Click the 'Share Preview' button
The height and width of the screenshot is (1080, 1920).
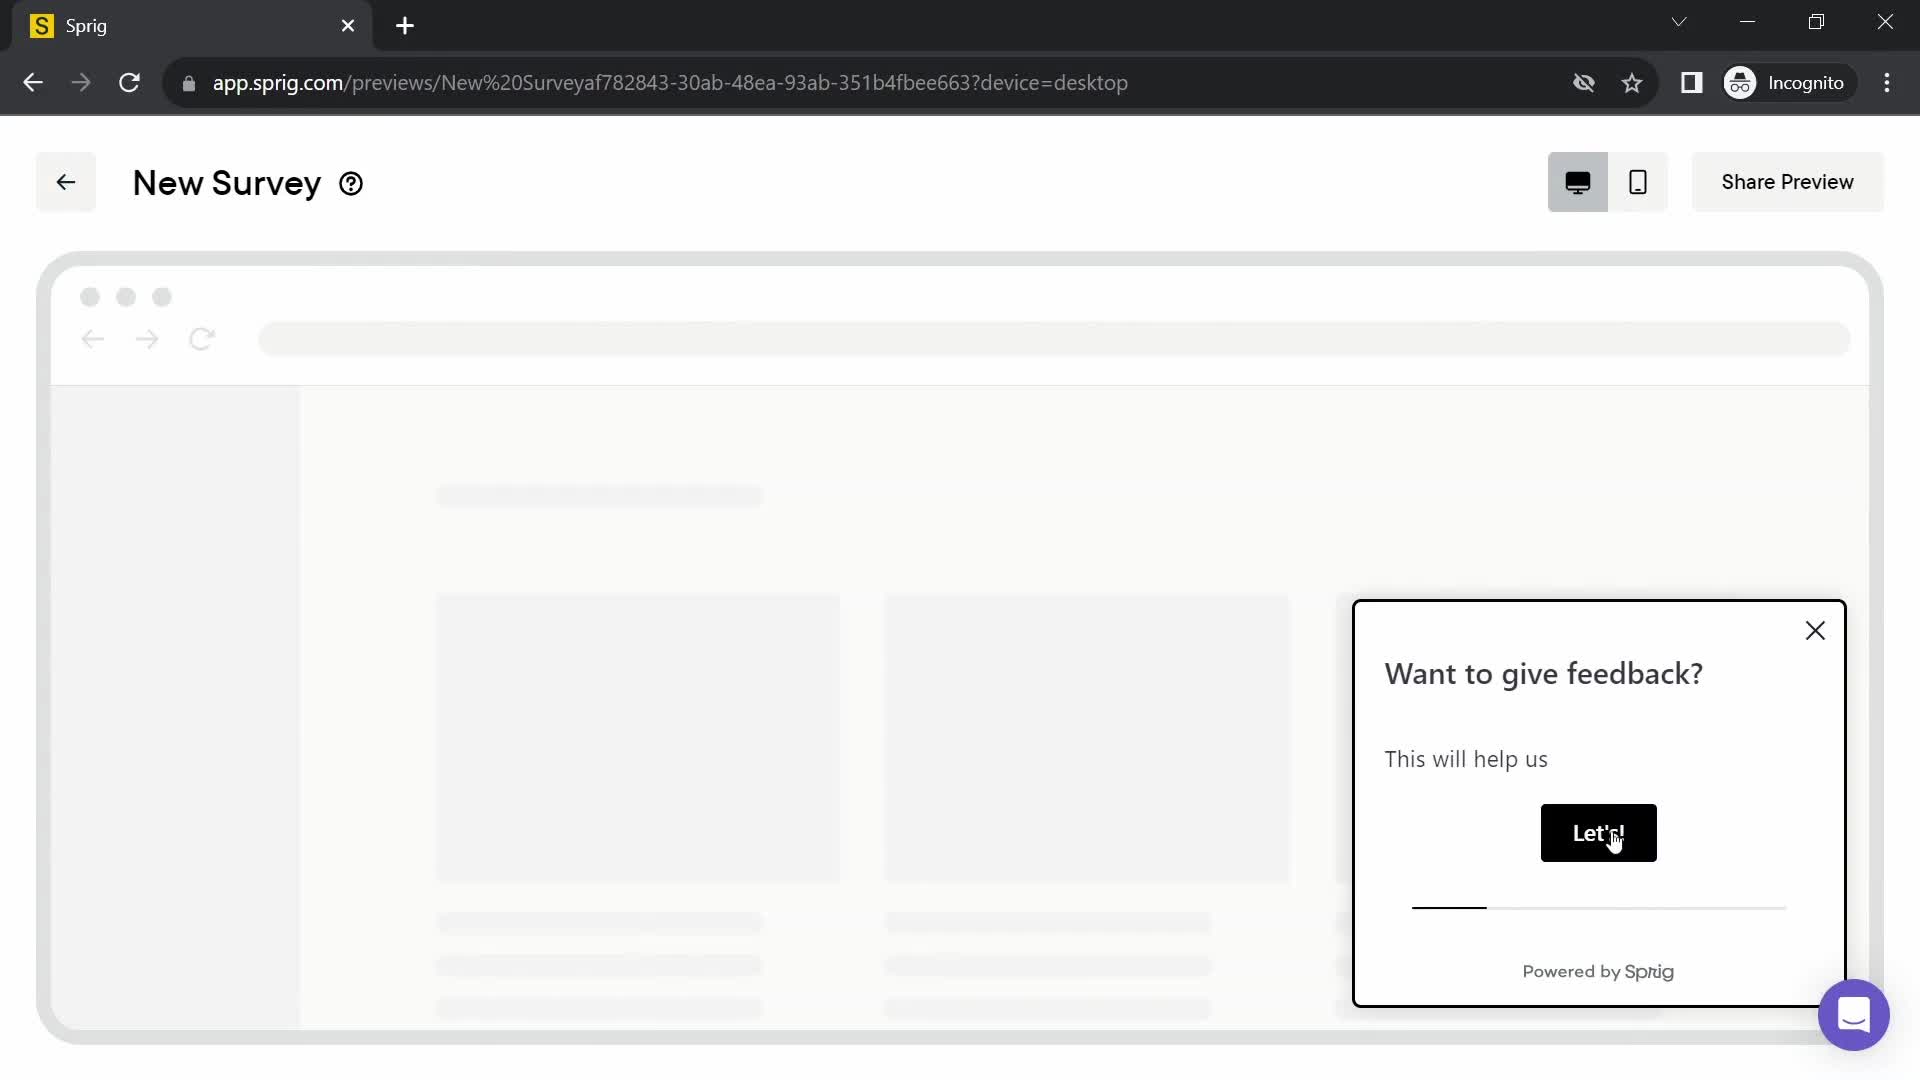point(1788,182)
